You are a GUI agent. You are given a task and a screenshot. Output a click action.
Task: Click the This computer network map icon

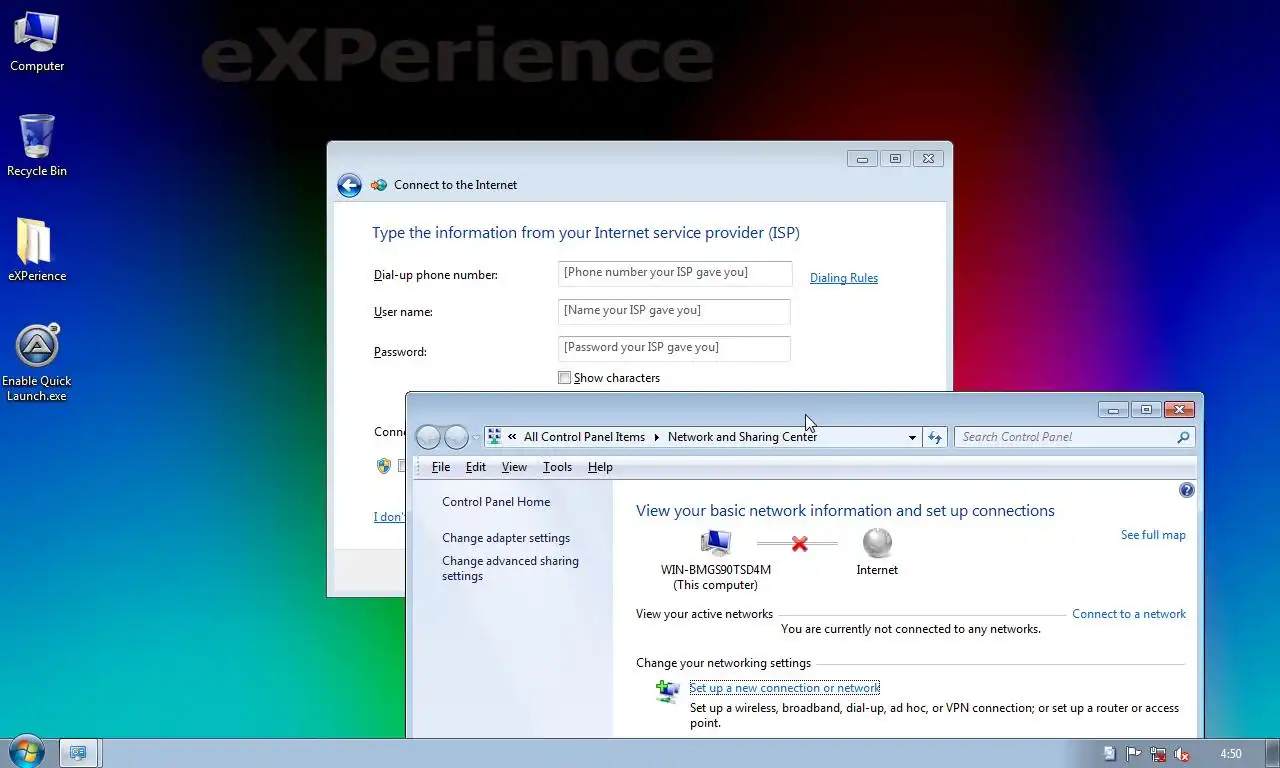[716, 543]
